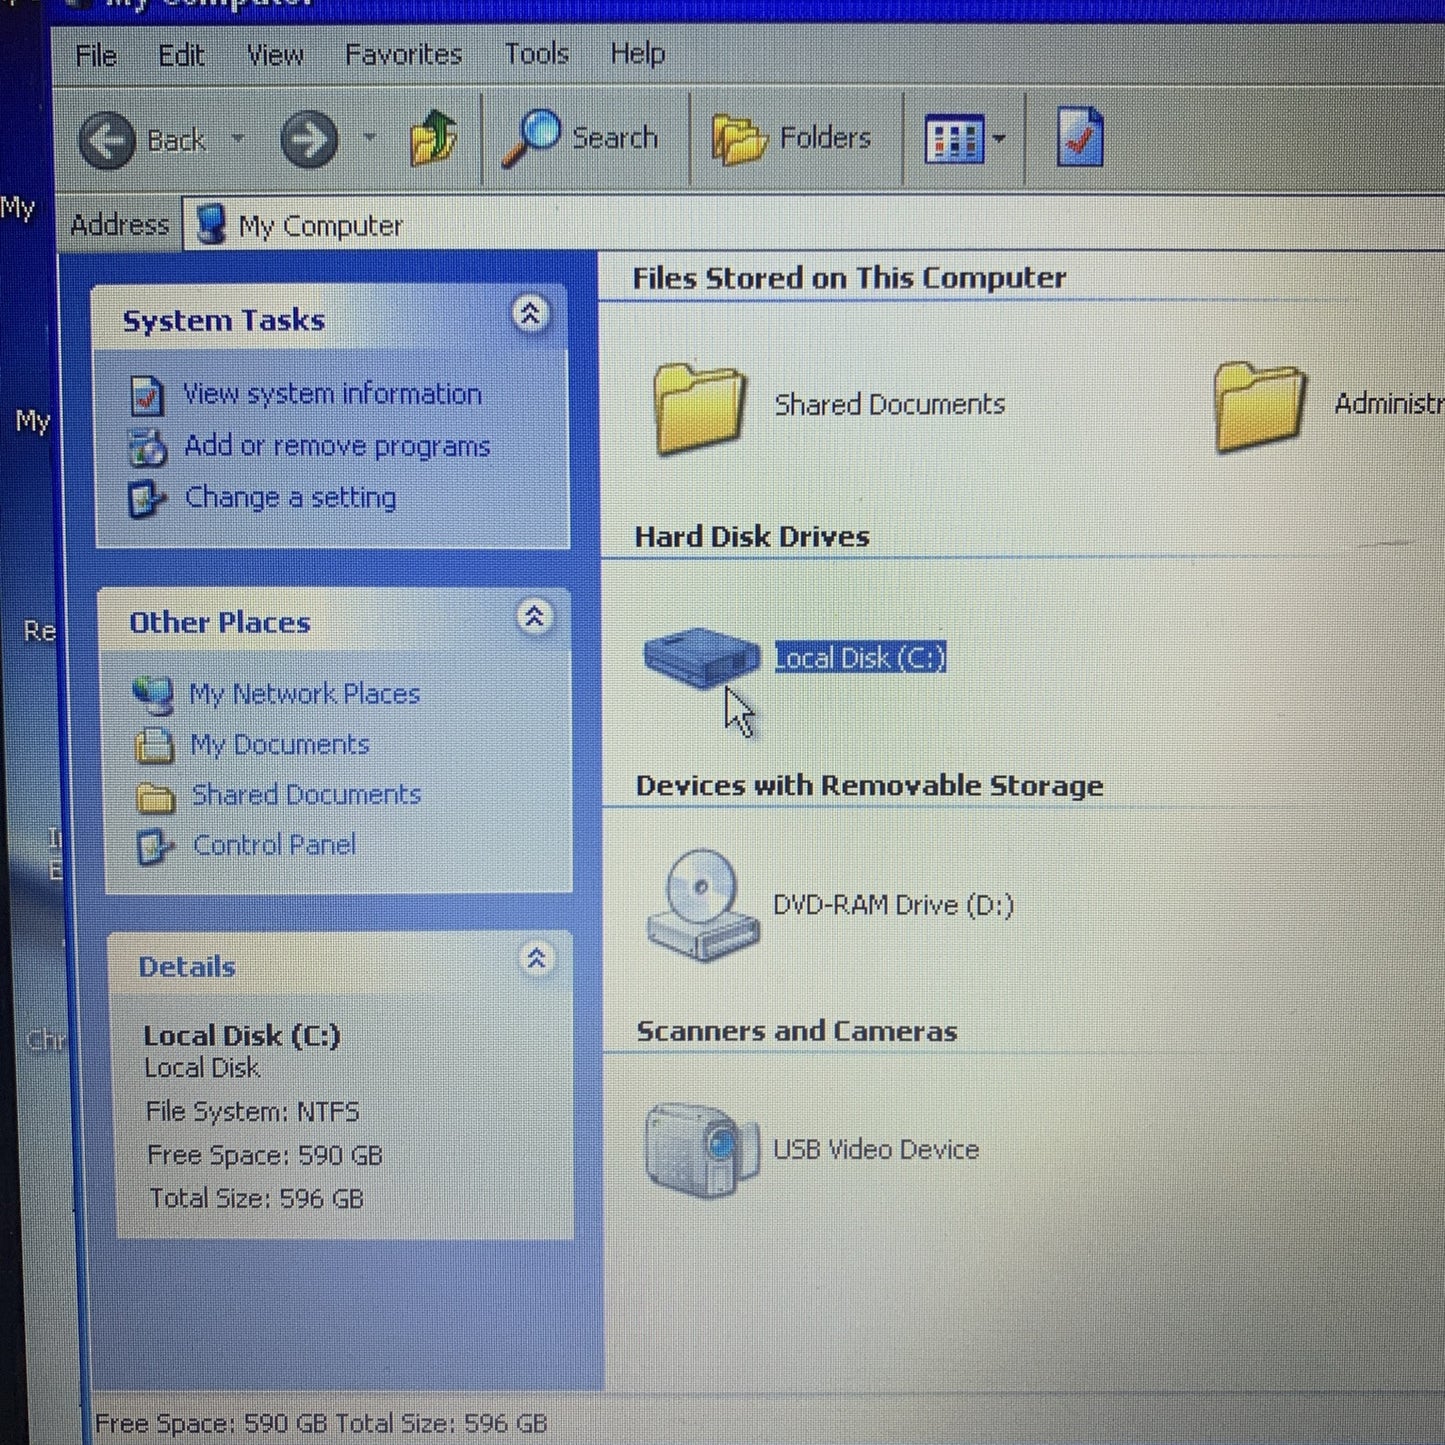Screen dimensions: 1445x1445
Task: Select the Local Disk (C:) drive icon
Action: [x=701, y=657]
